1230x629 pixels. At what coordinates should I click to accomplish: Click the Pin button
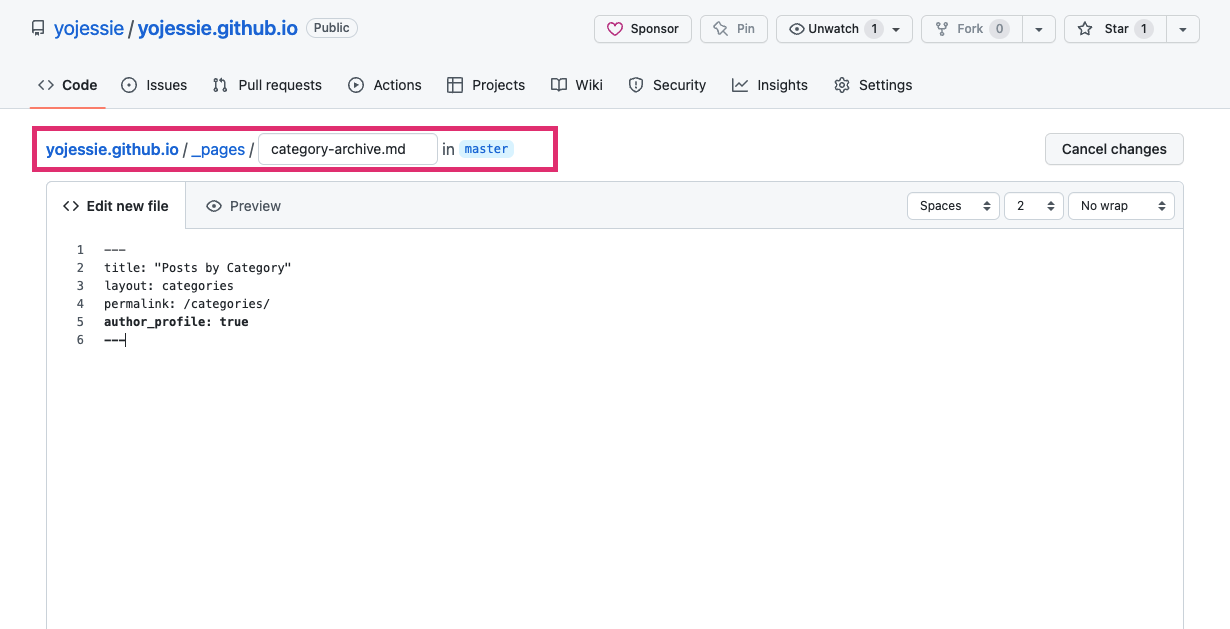click(734, 29)
